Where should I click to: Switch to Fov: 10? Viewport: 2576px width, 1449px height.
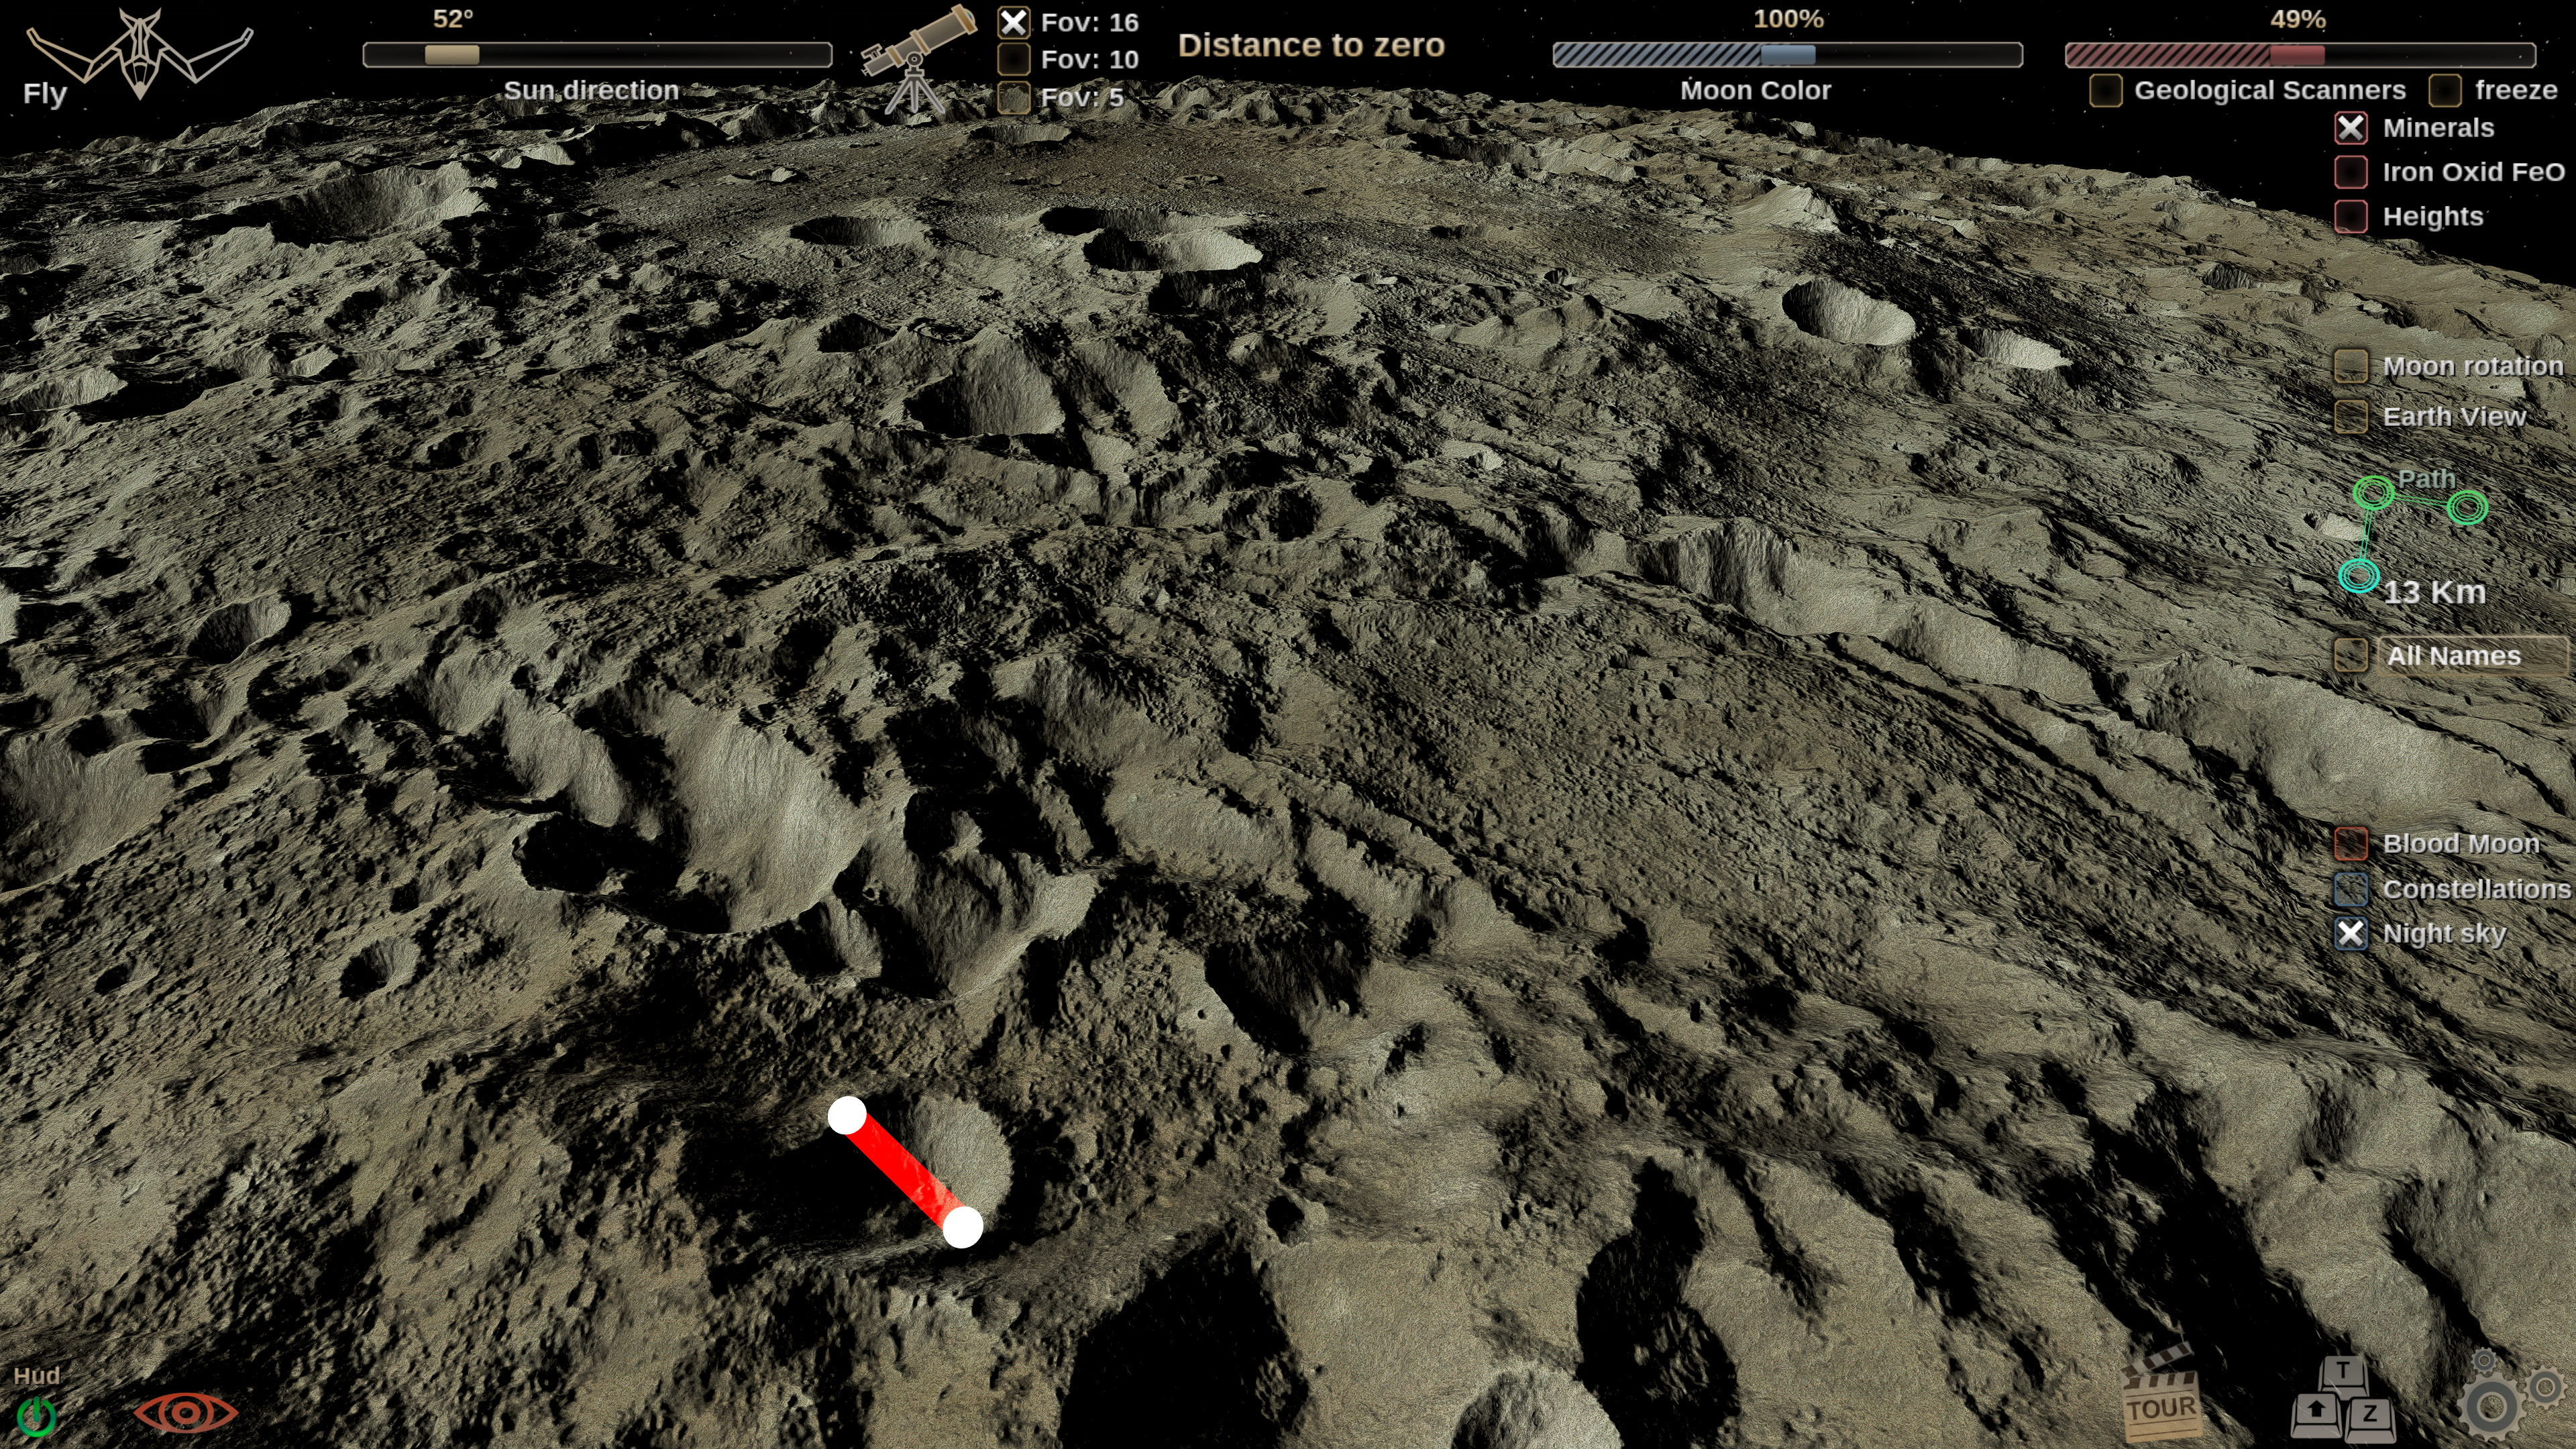[1013, 60]
